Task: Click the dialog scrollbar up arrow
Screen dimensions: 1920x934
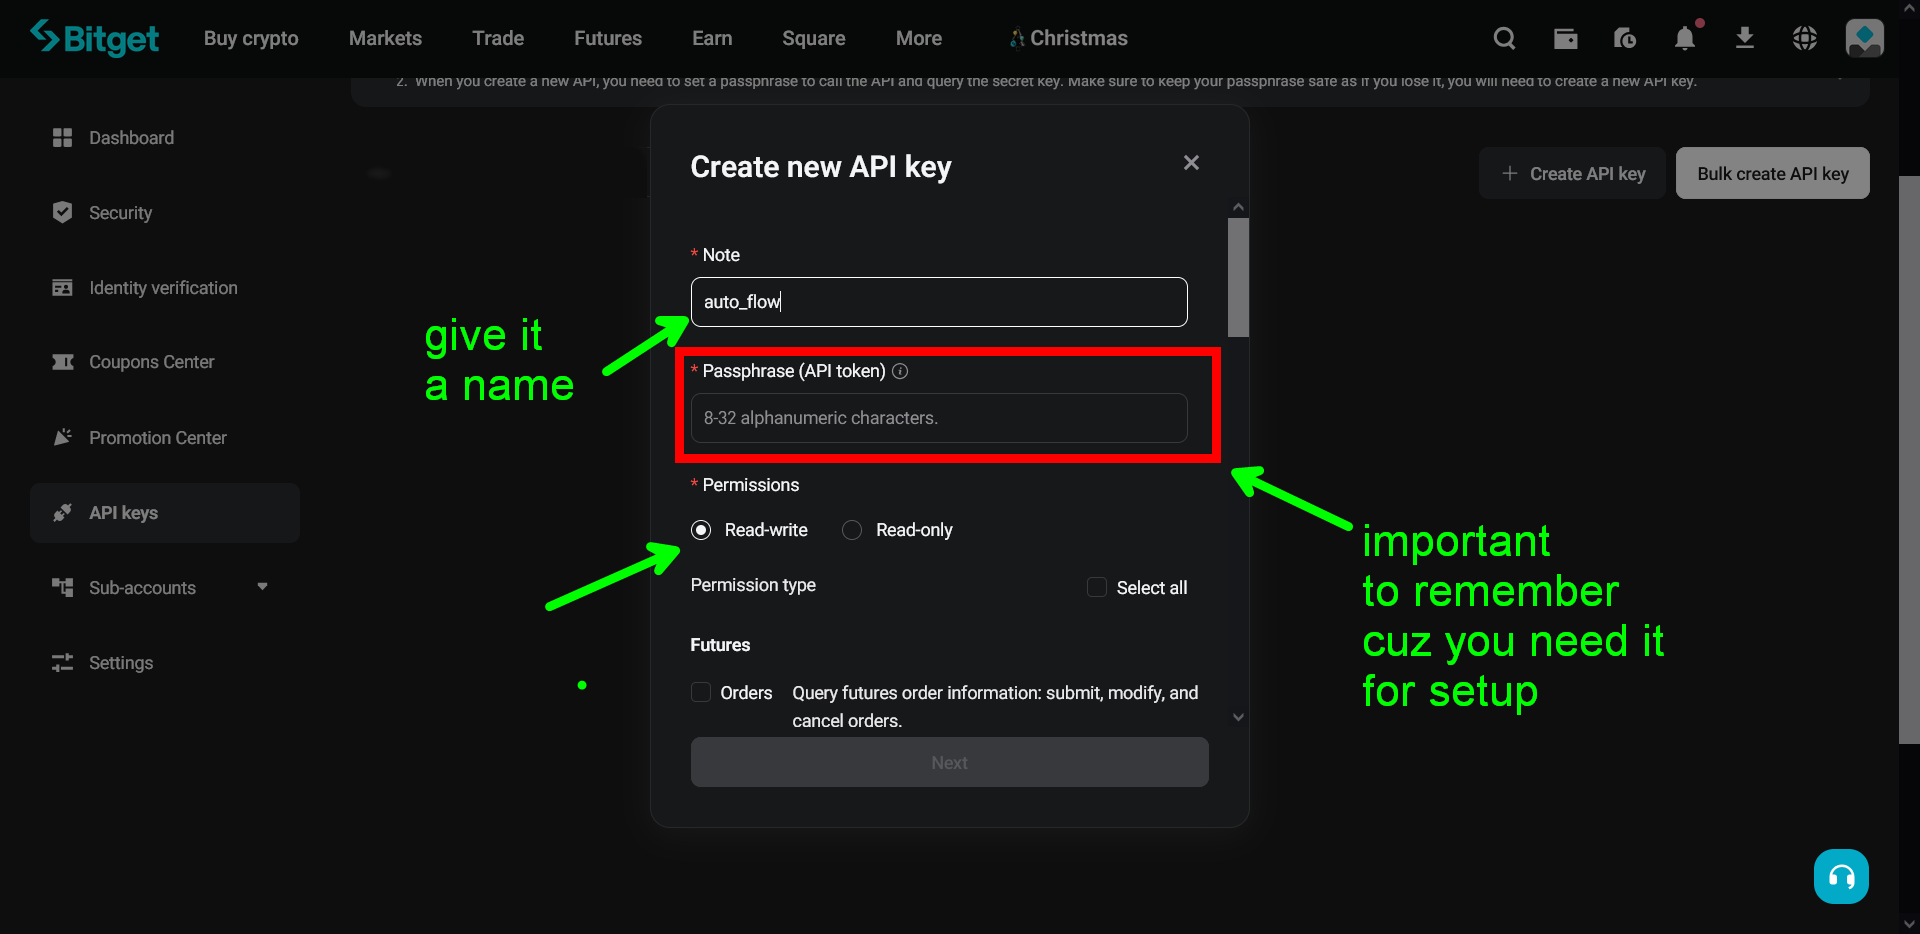Action: 1238,207
